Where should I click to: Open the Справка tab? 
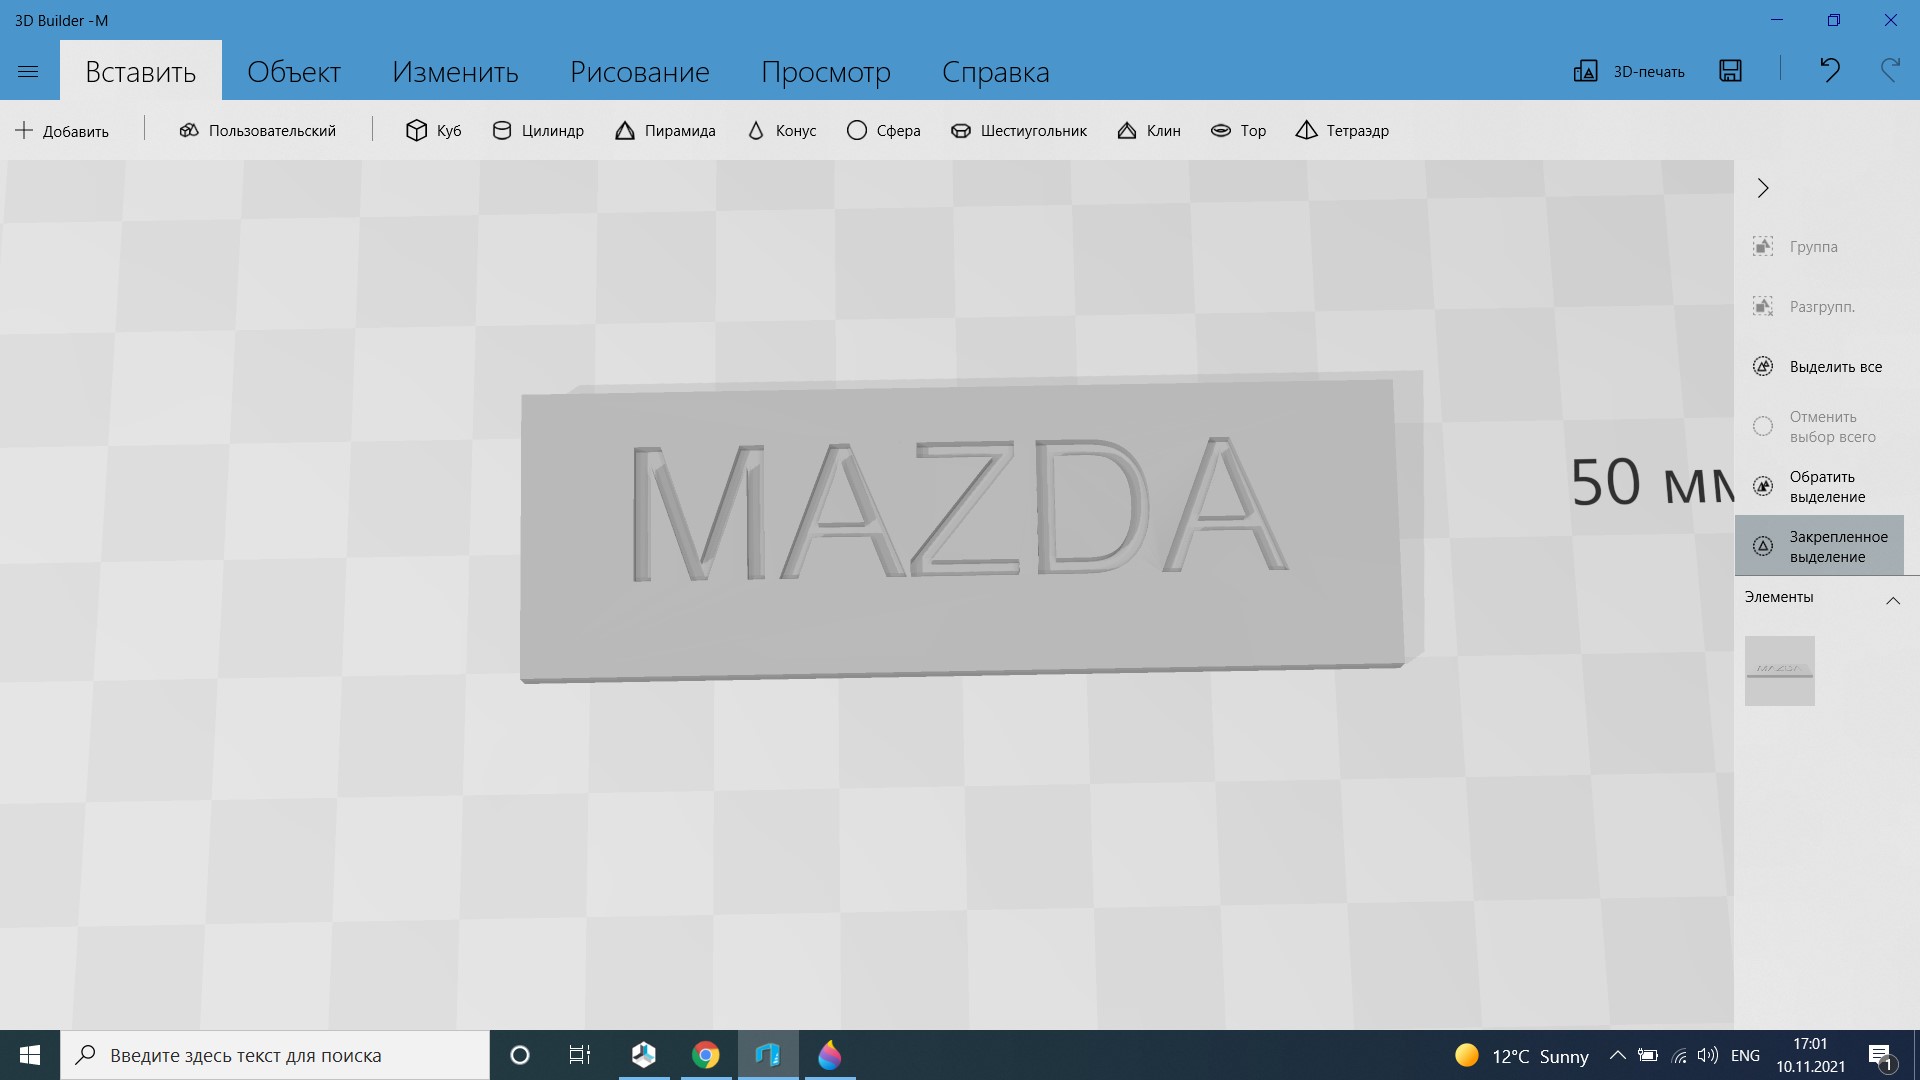click(996, 71)
